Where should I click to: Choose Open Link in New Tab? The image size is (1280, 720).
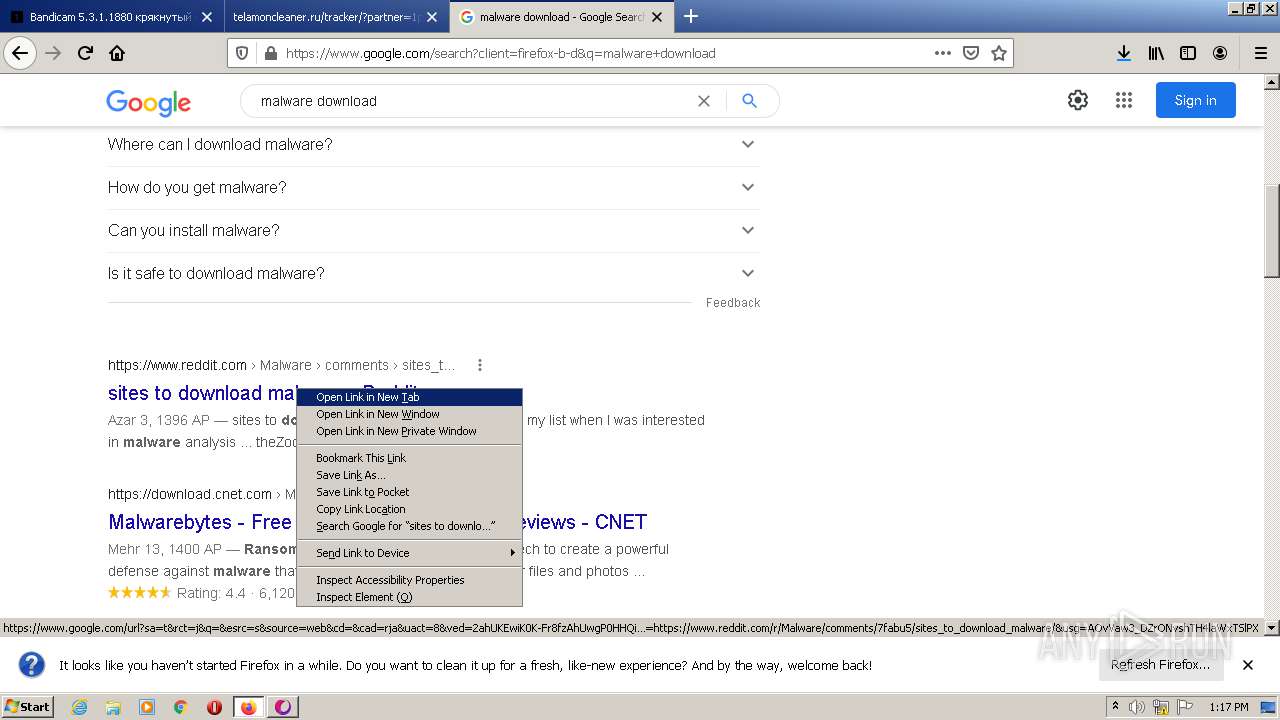point(409,397)
